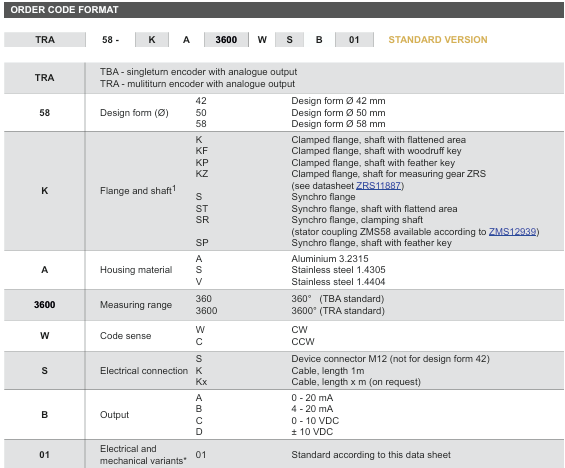The width and height of the screenshot is (565, 468).
Task: Click 'Cable, length x m (on request)'
Action: point(356,382)
